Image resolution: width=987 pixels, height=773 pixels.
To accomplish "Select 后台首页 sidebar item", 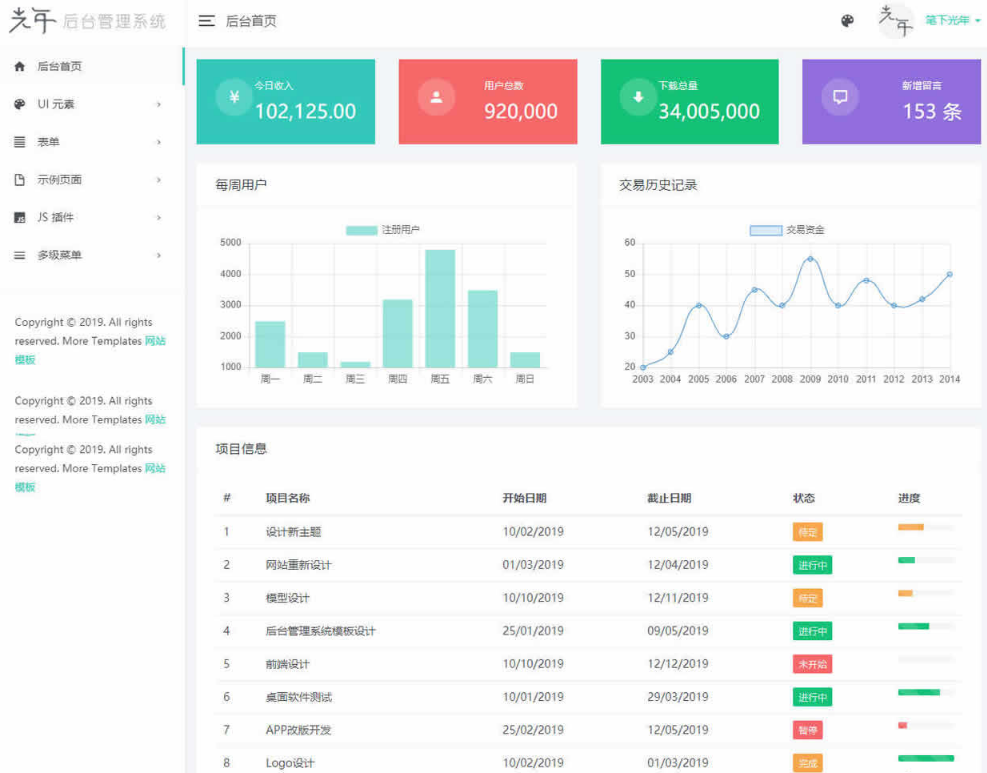I will click(60, 67).
